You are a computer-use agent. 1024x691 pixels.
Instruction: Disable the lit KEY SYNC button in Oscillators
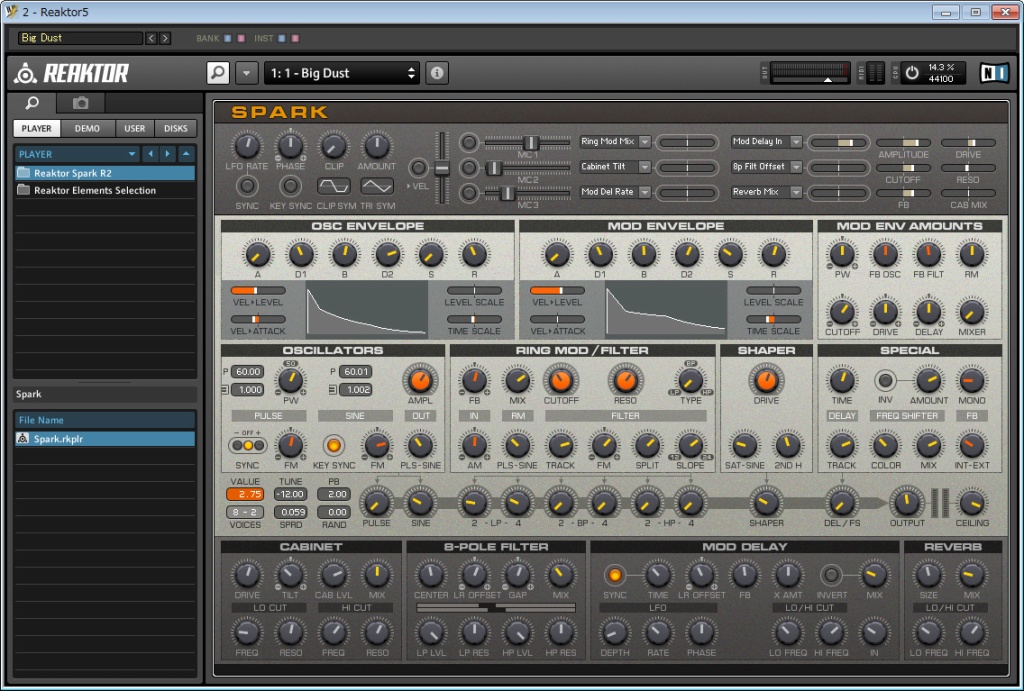click(x=334, y=445)
